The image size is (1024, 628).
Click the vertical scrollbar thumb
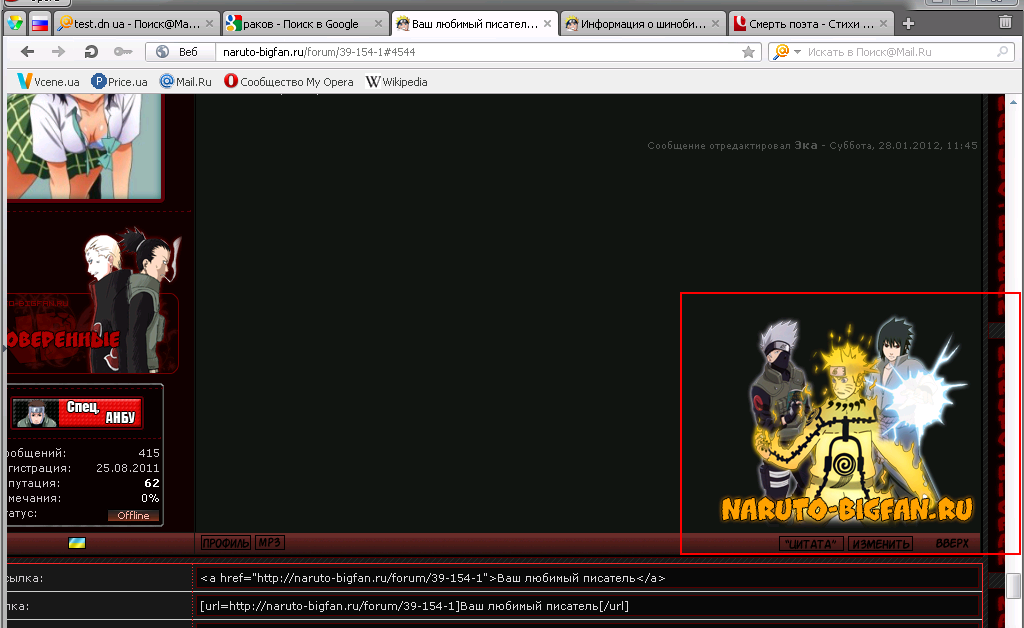click(1014, 586)
